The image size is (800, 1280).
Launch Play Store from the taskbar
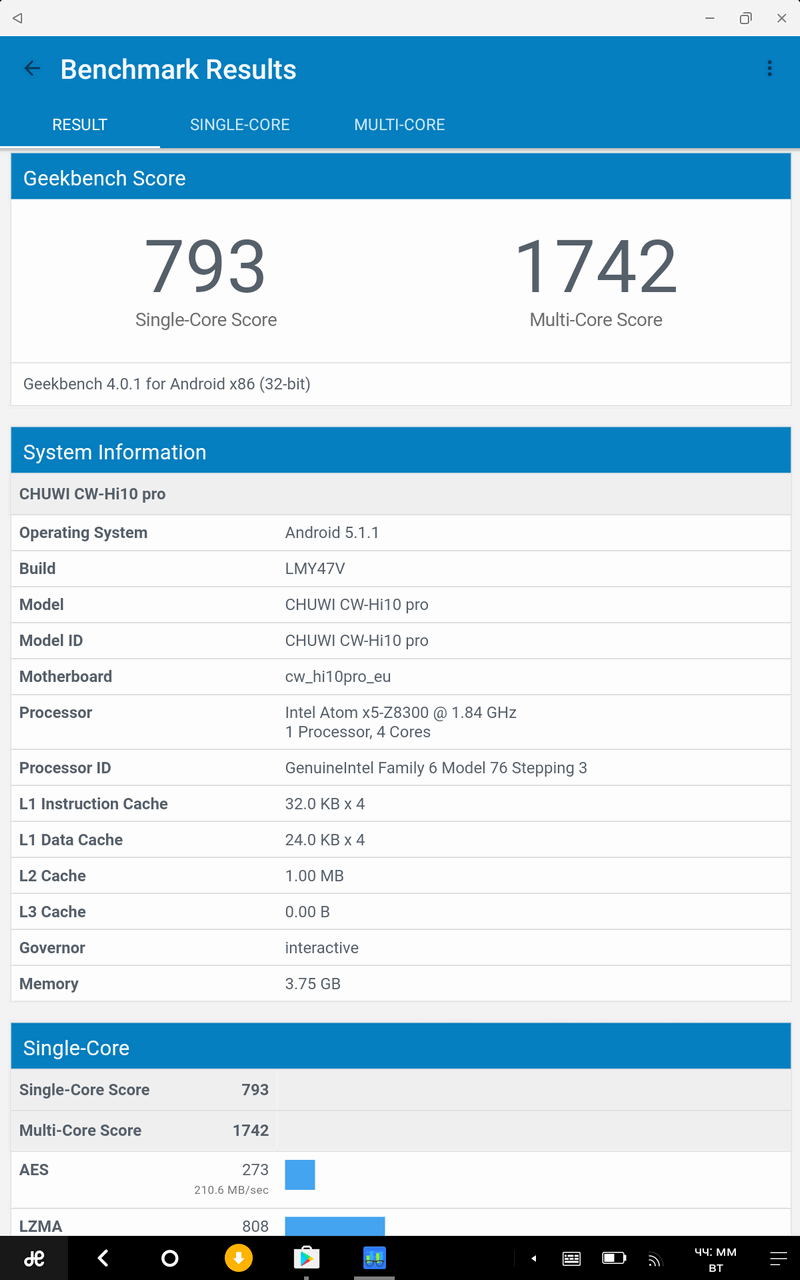click(x=306, y=1258)
